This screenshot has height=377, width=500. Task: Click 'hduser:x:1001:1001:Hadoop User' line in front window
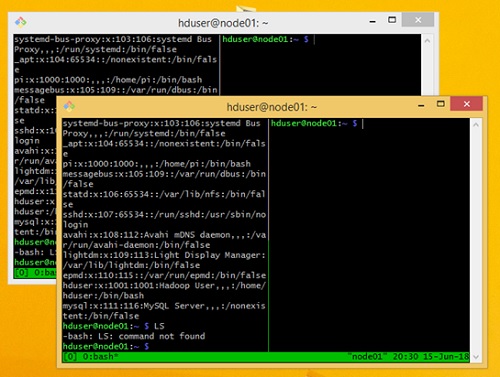tap(164, 286)
